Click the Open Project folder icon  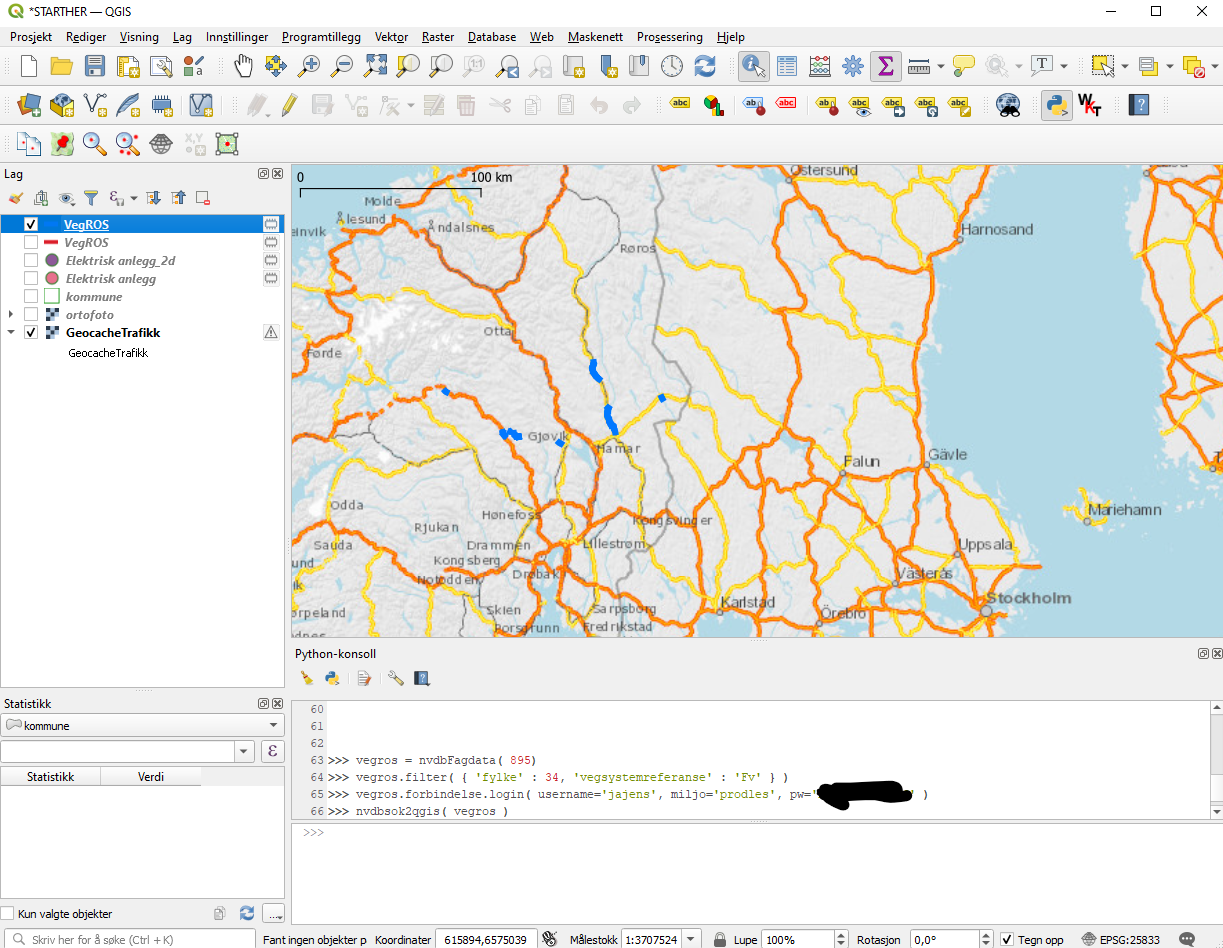(x=62, y=66)
